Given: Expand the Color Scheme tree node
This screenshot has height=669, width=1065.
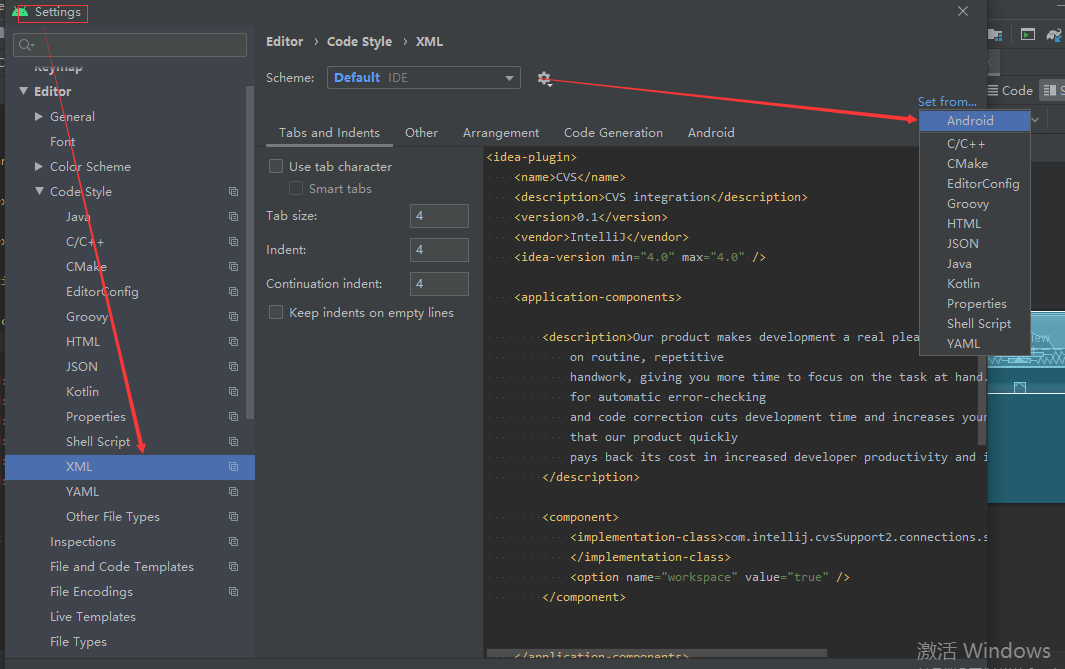Looking at the screenshot, I should (39, 166).
